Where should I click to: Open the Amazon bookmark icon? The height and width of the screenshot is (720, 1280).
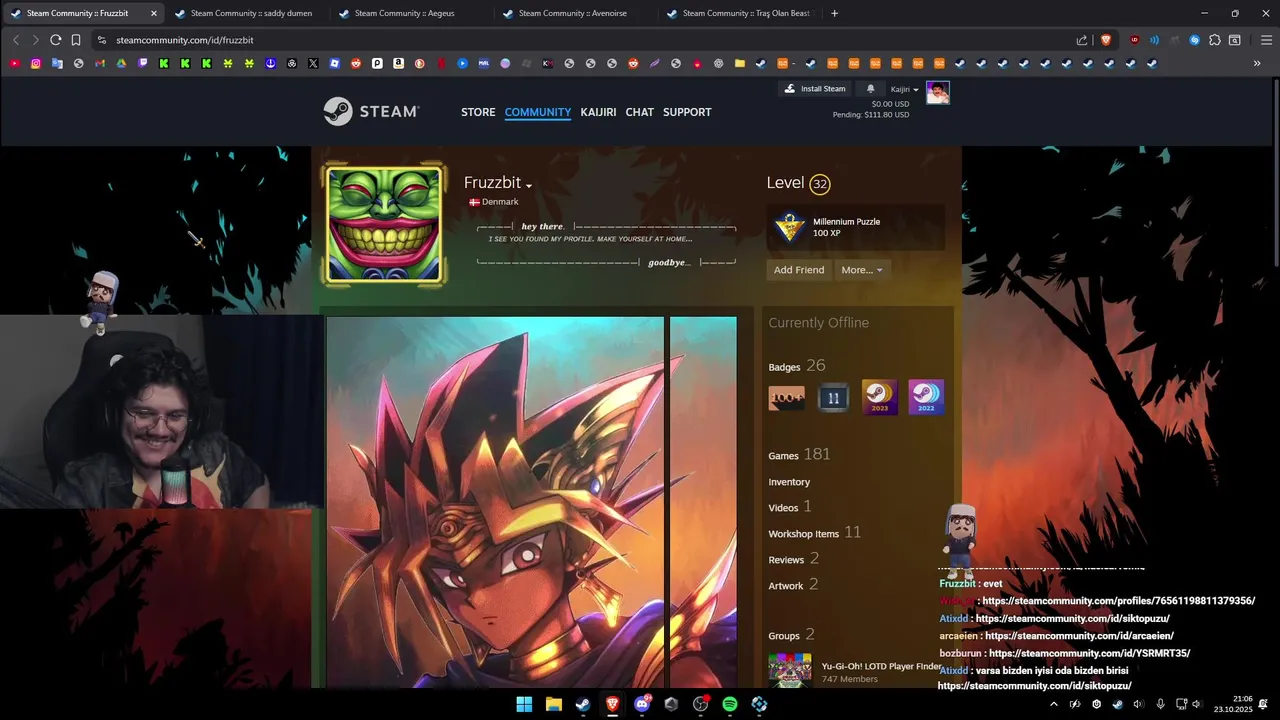click(x=398, y=63)
